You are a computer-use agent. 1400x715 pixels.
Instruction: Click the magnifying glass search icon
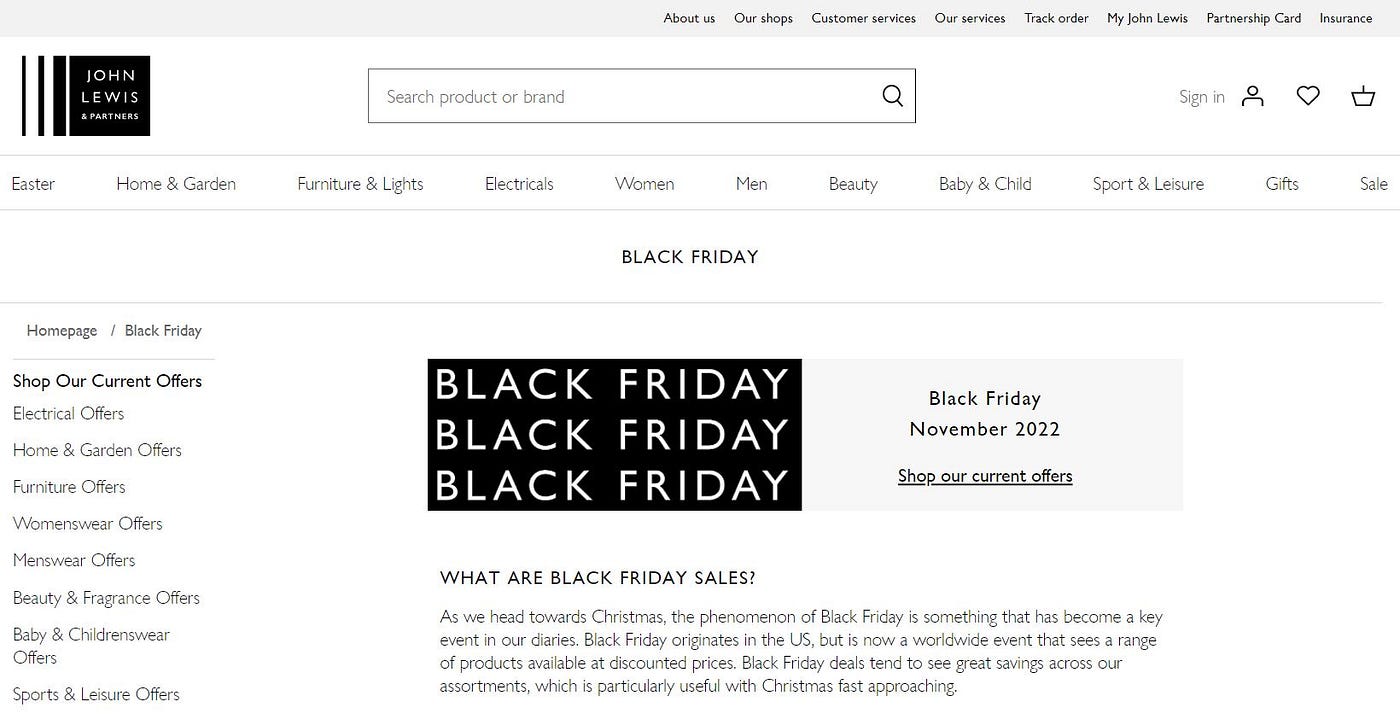coord(892,96)
